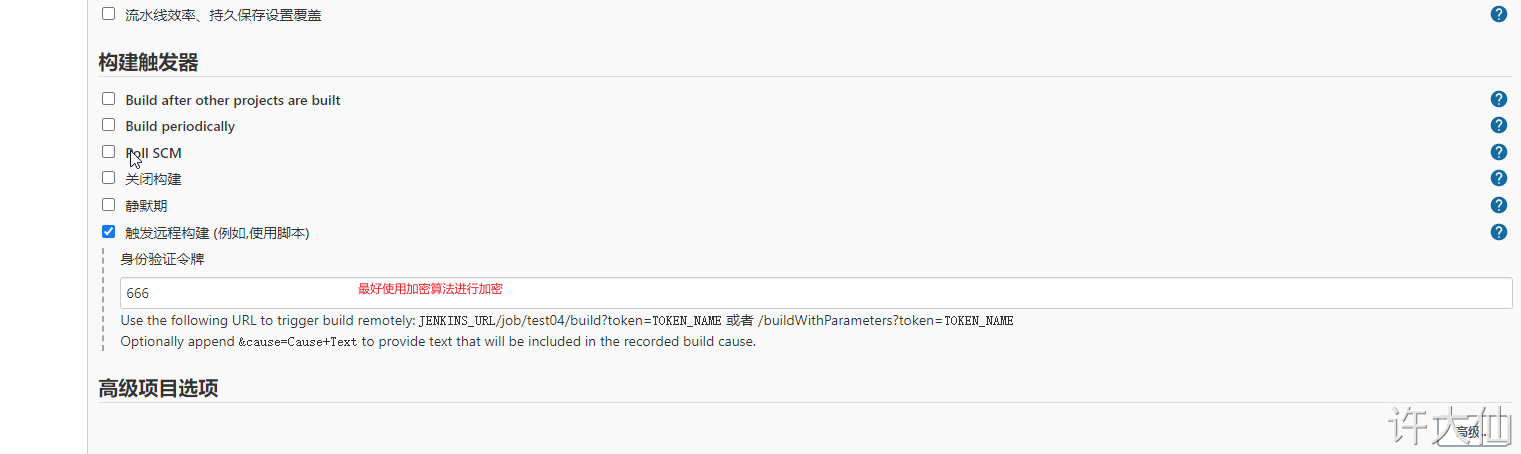Select the Build periodically label text

pyautogui.click(x=180, y=126)
